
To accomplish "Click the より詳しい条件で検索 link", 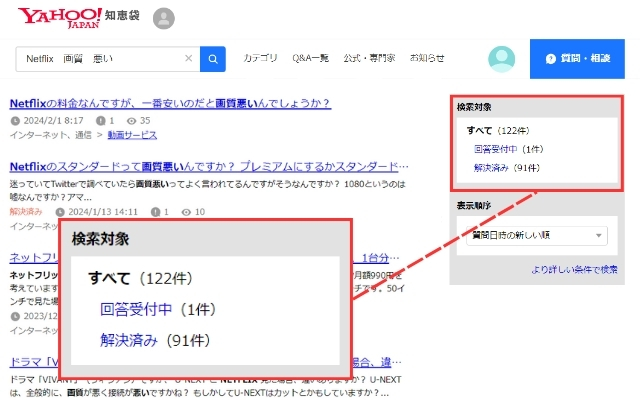I will [574, 269].
